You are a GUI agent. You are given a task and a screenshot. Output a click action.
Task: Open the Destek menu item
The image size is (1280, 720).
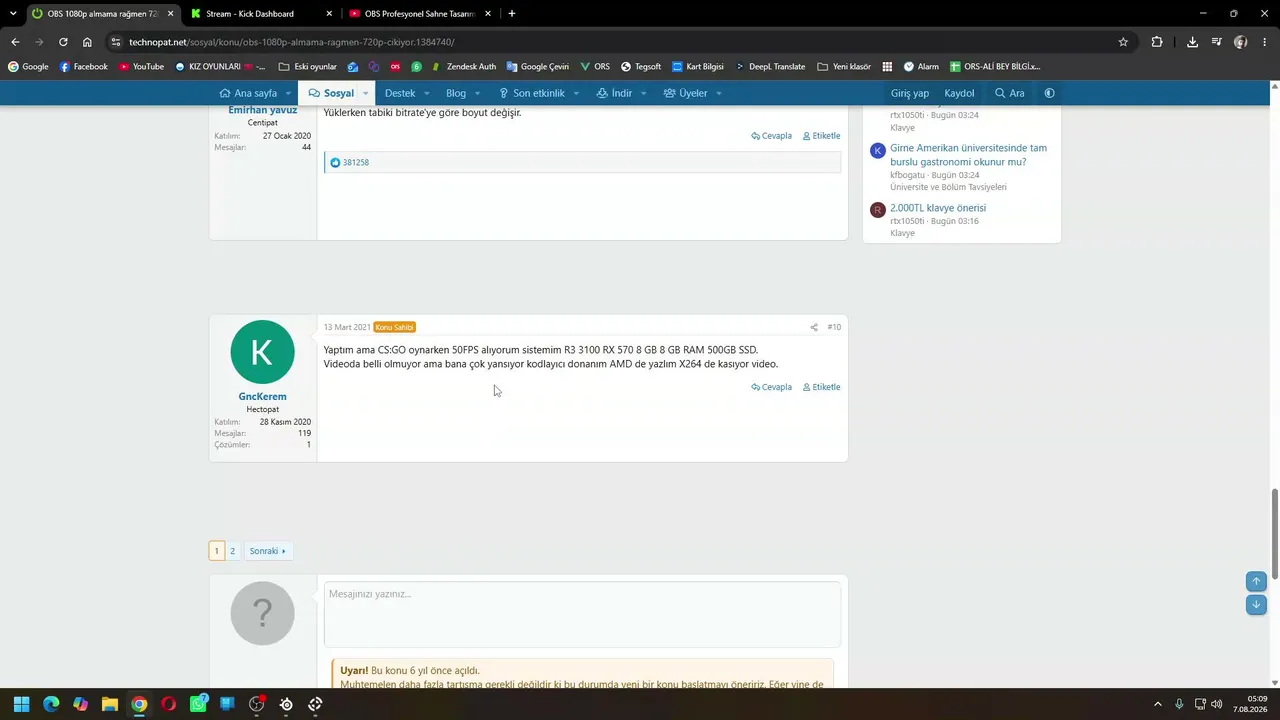400,93
